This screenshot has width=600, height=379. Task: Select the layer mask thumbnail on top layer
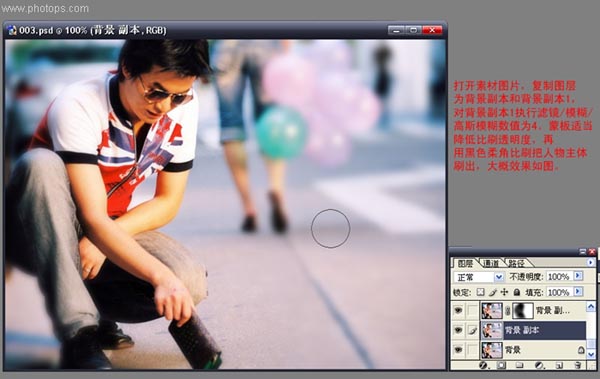(x=523, y=310)
